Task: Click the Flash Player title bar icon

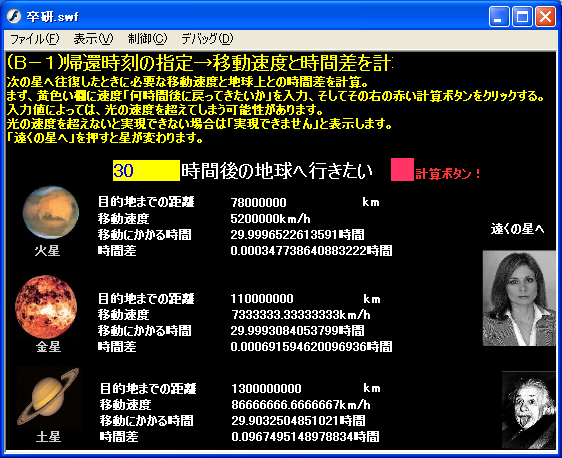Action: click(x=14, y=16)
